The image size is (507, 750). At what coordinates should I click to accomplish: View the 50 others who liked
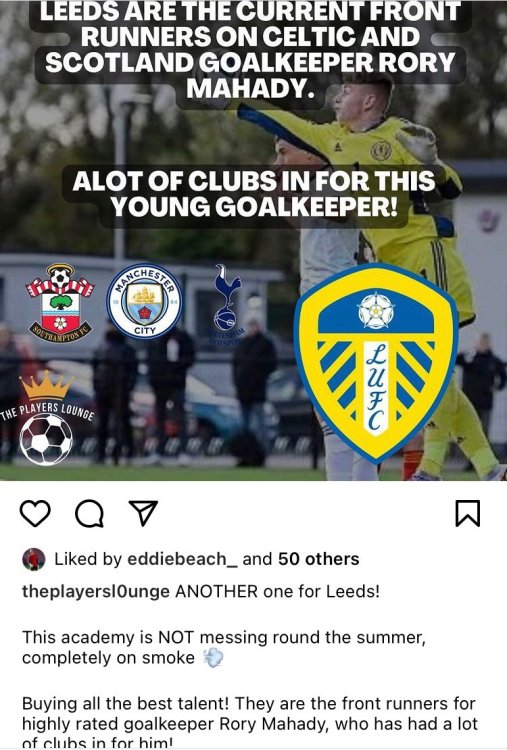point(319,559)
